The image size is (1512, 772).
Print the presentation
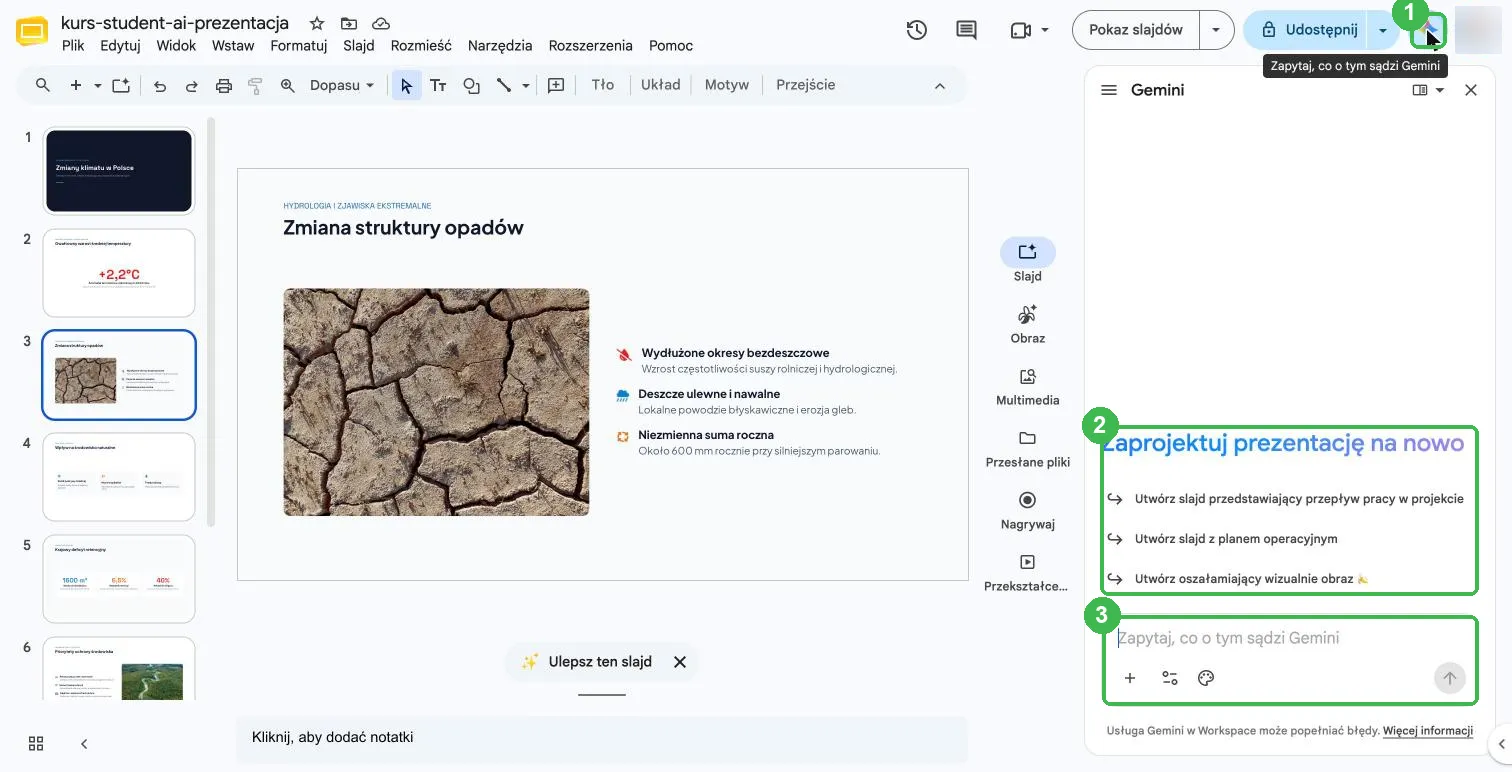pyautogui.click(x=224, y=86)
